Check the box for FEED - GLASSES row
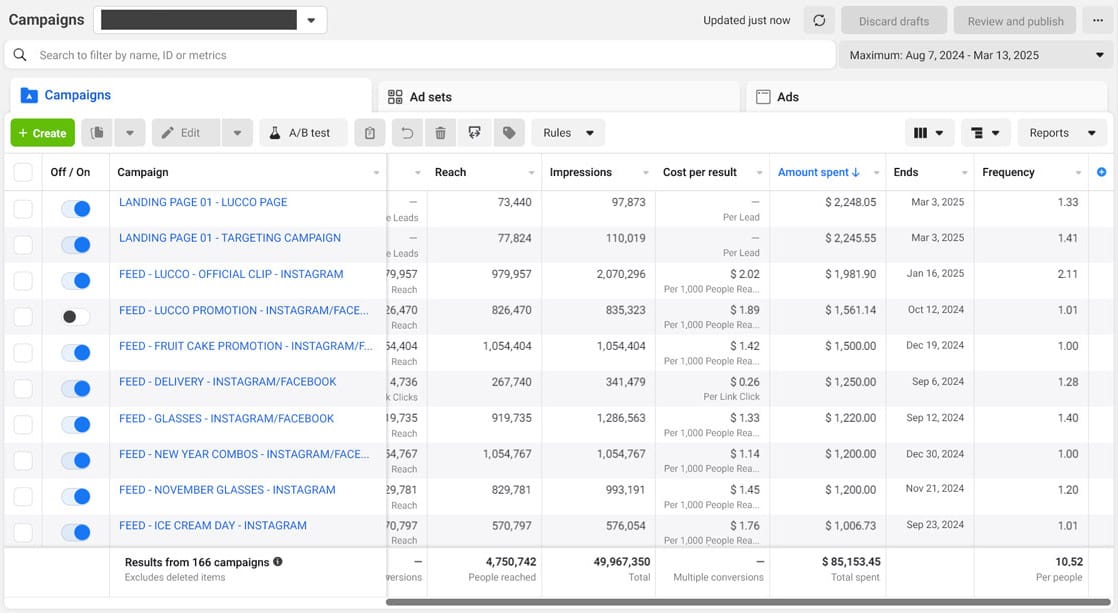The image size is (1118, 613). tap(23, 425)
